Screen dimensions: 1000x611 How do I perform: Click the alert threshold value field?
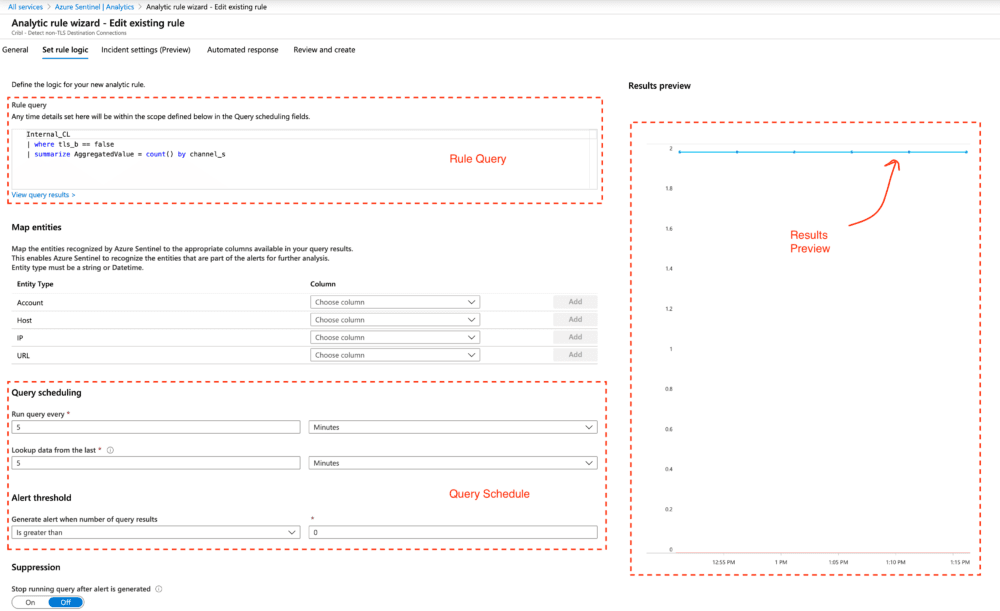[453, 533]
